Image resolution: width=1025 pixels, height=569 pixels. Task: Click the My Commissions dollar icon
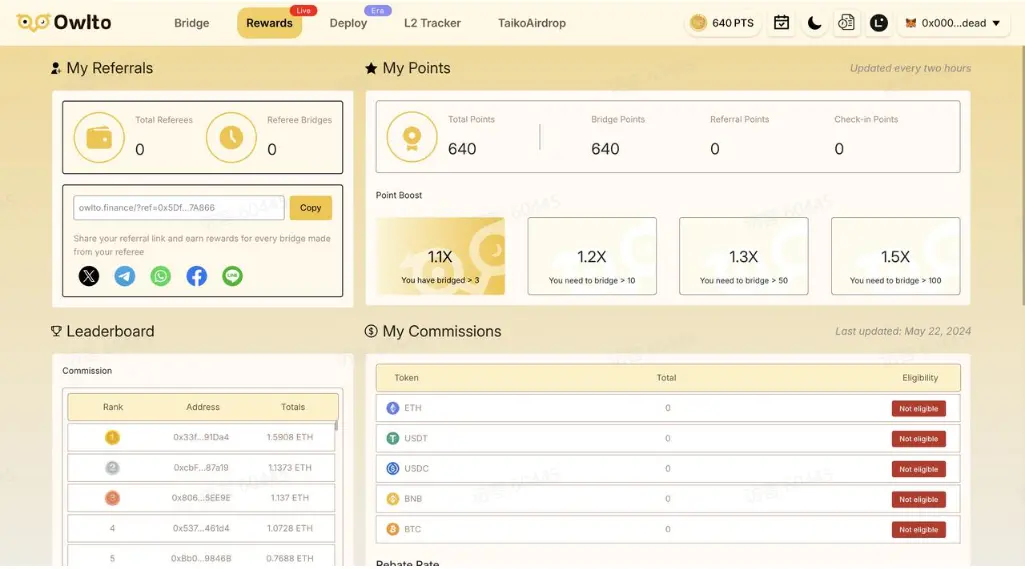pyautogui.click(x=371, y=331)
